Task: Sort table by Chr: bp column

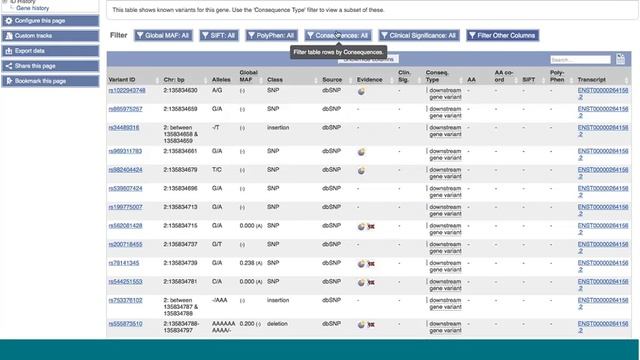Action: [174, 80]
